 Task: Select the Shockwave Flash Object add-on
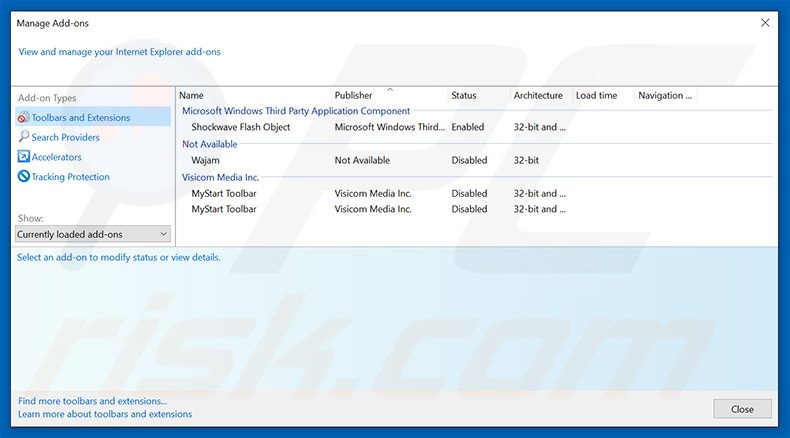point(241,127)
